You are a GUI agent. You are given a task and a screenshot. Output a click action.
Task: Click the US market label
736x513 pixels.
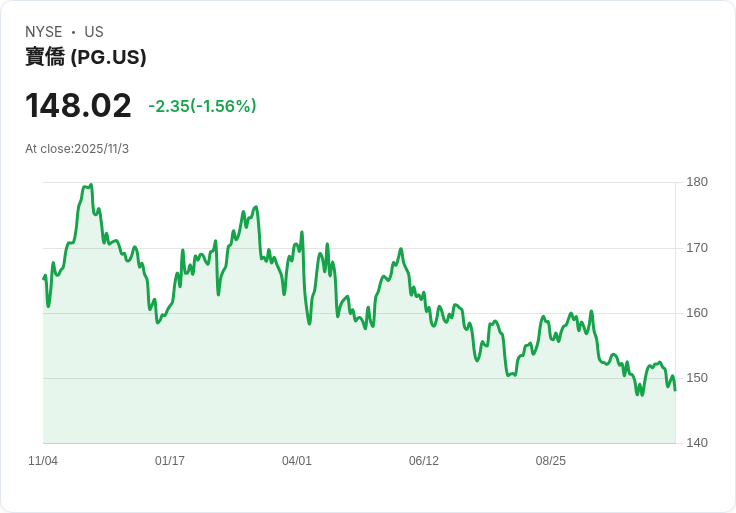[94, 32]
